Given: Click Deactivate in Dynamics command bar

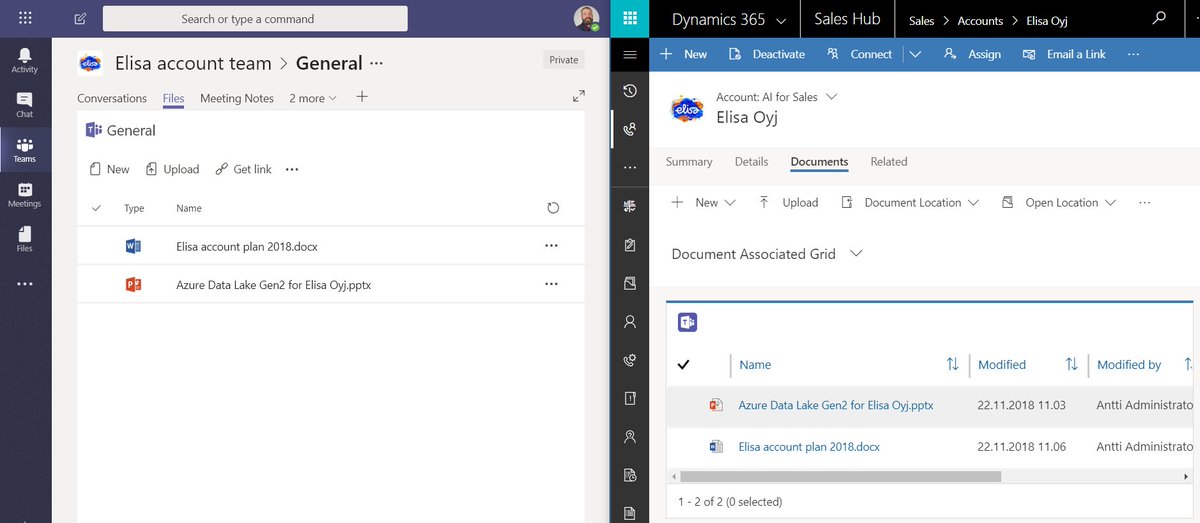Looking at the screenshot, I should tap(766, 54).
